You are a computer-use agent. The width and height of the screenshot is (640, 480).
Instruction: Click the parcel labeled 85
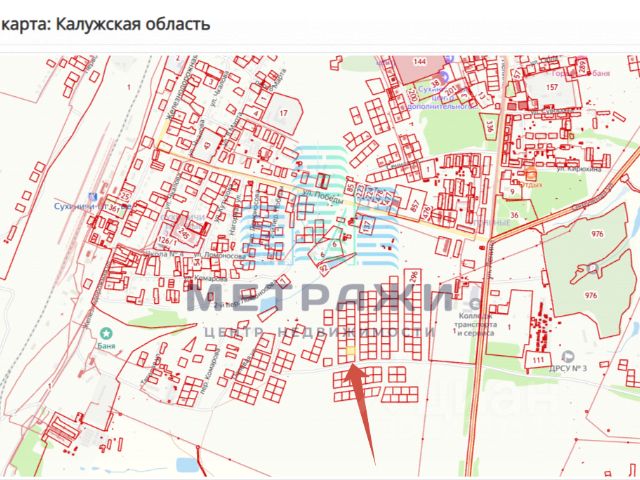pyautogui.click(x=350, y=188)
